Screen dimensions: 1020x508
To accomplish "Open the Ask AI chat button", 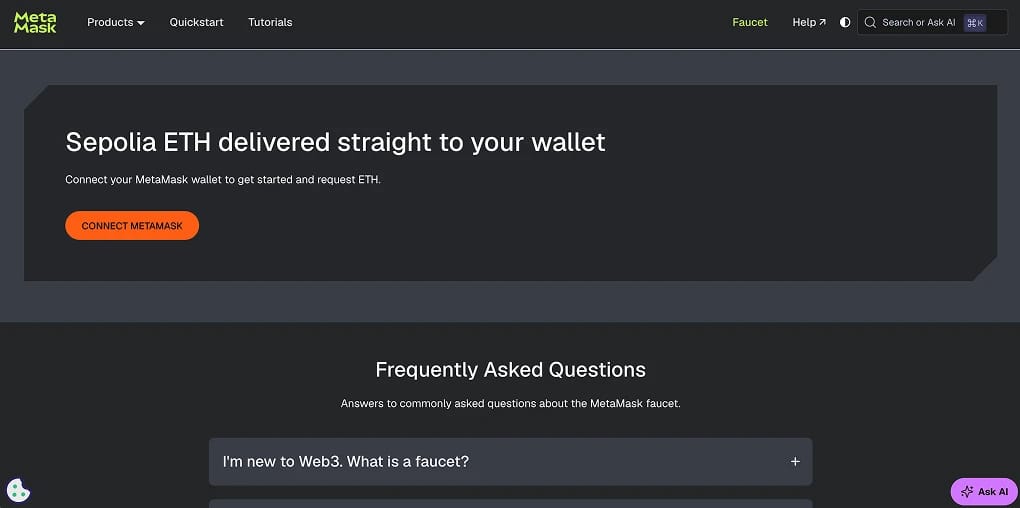I will tap(984, 492).
